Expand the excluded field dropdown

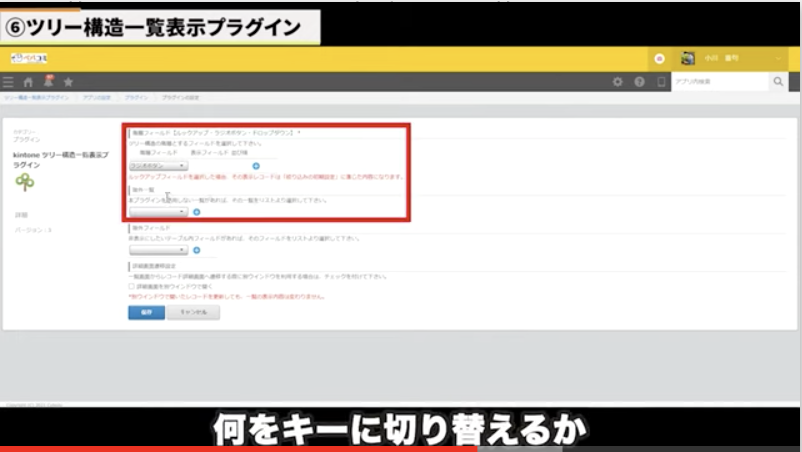pyautogui.click(x=158, y=250)
